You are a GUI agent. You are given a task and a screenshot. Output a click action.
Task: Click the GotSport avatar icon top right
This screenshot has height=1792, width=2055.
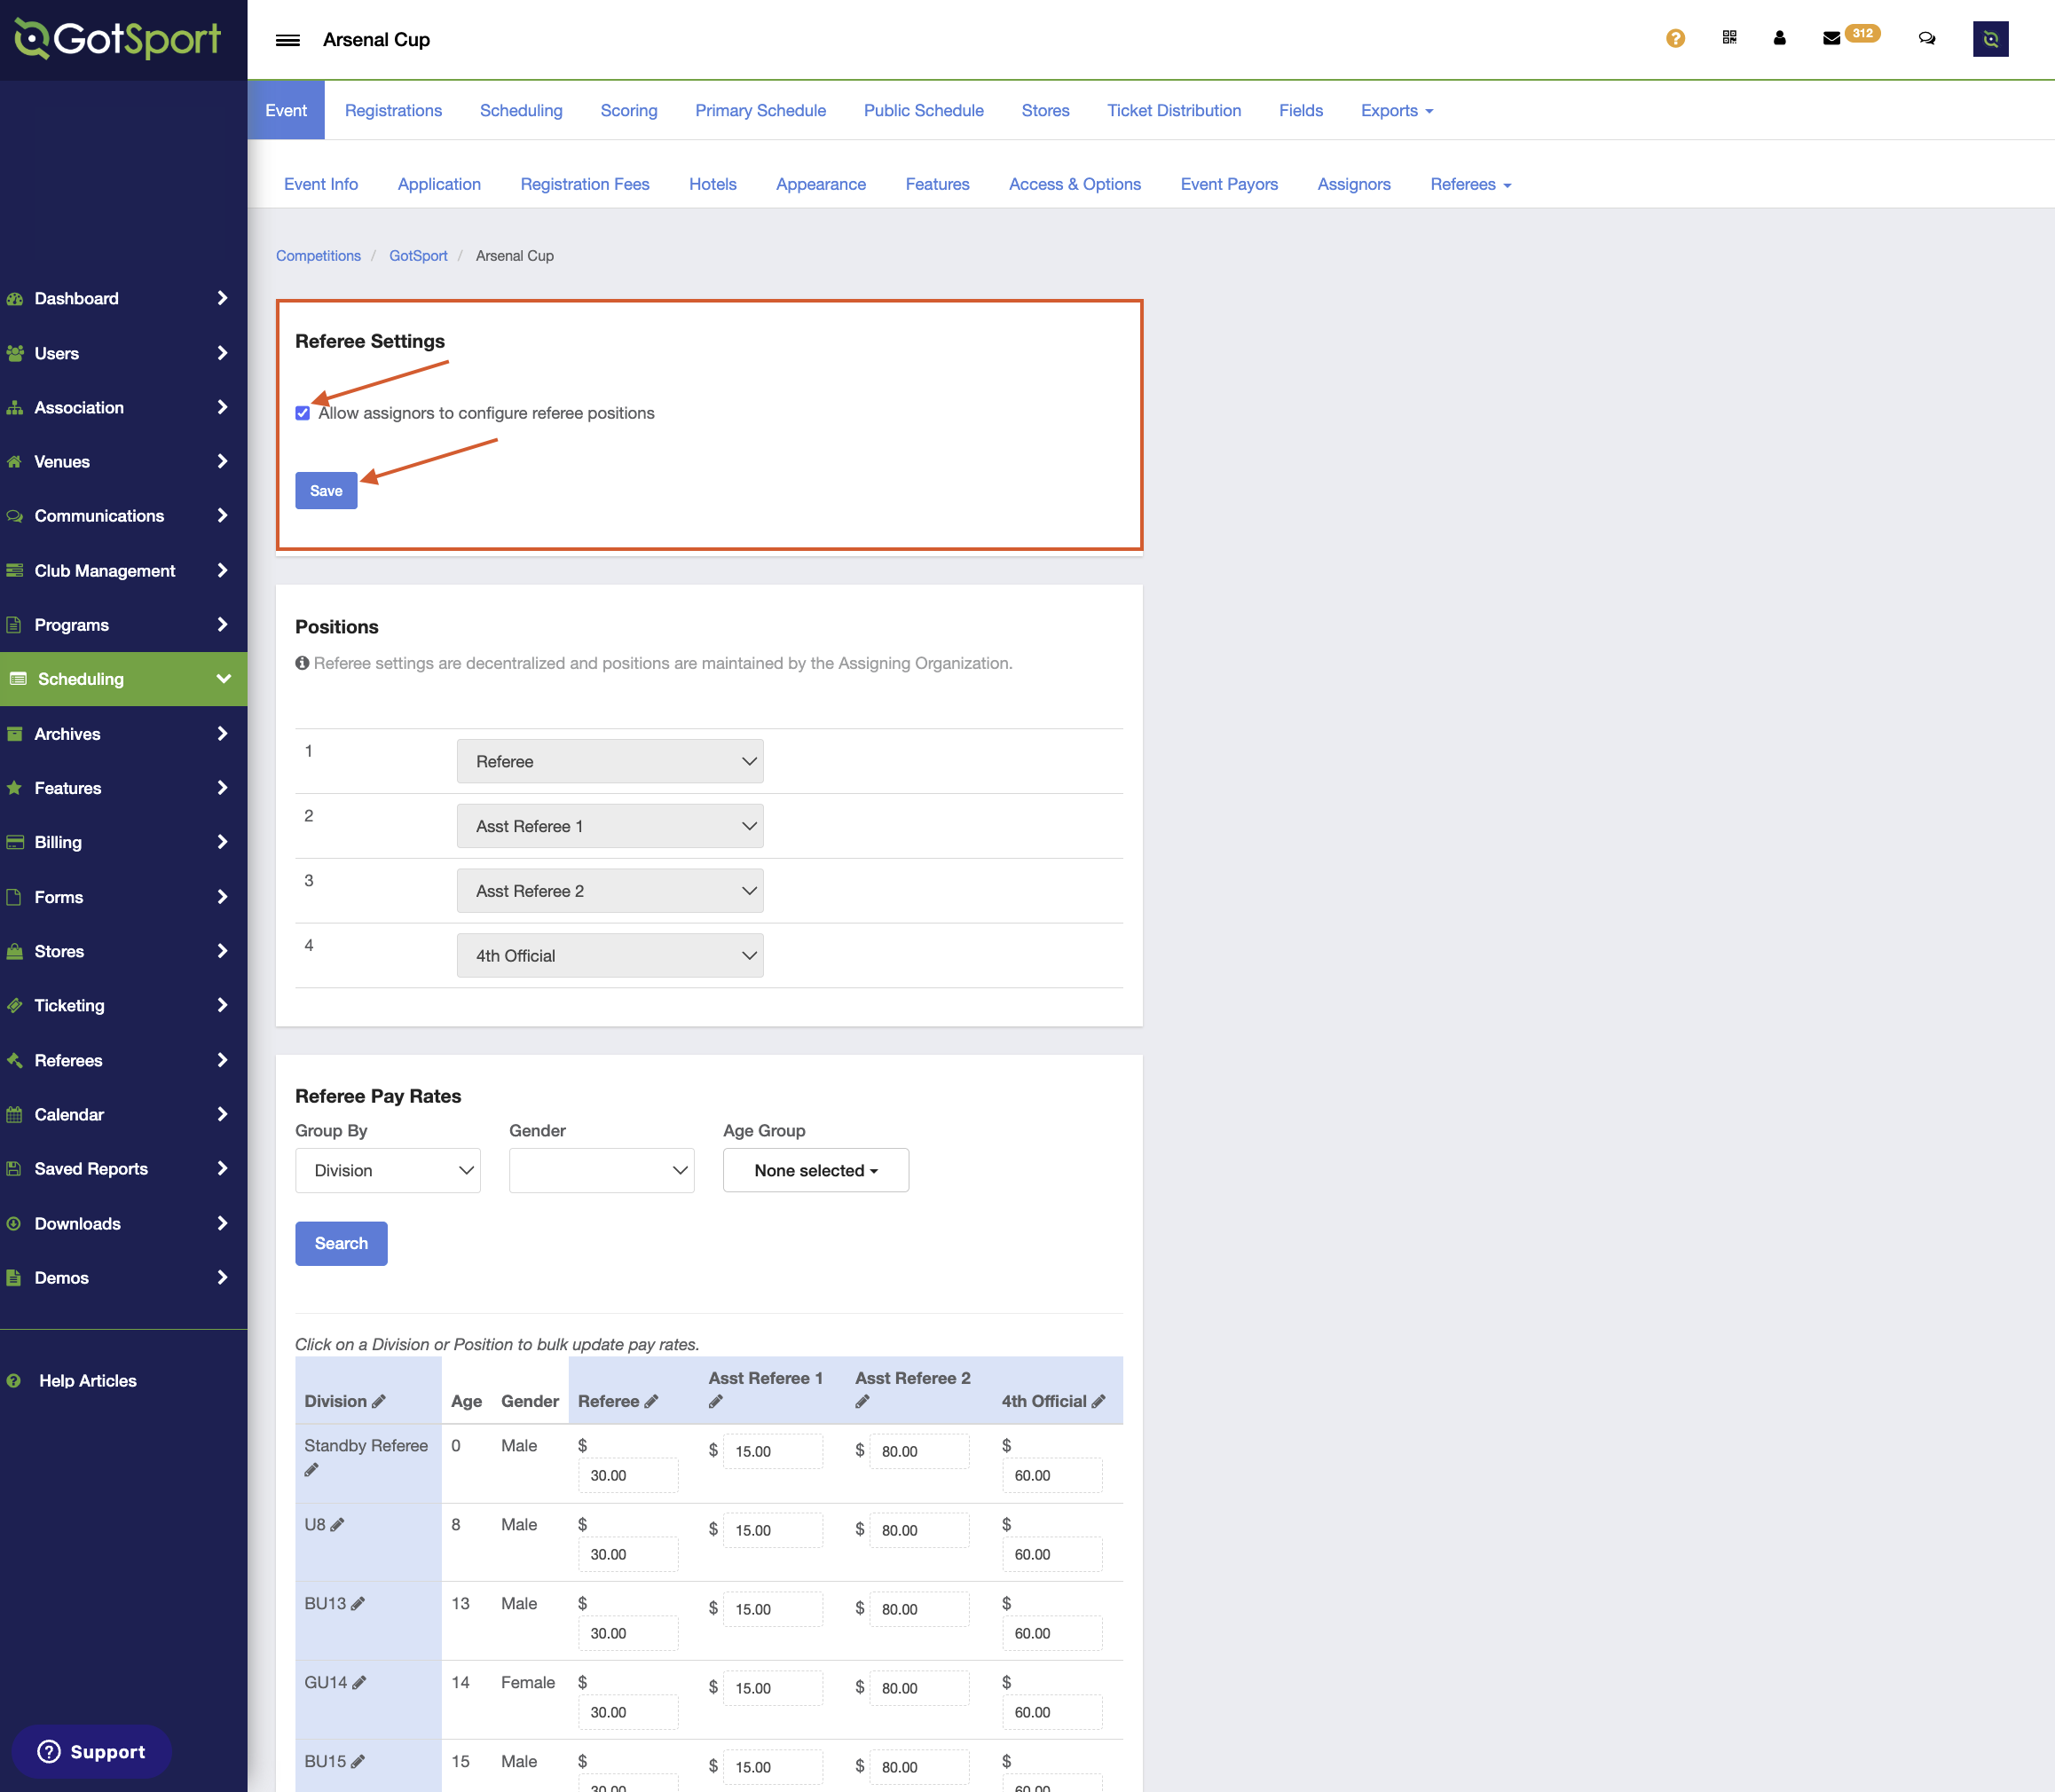coord(1990,39)
